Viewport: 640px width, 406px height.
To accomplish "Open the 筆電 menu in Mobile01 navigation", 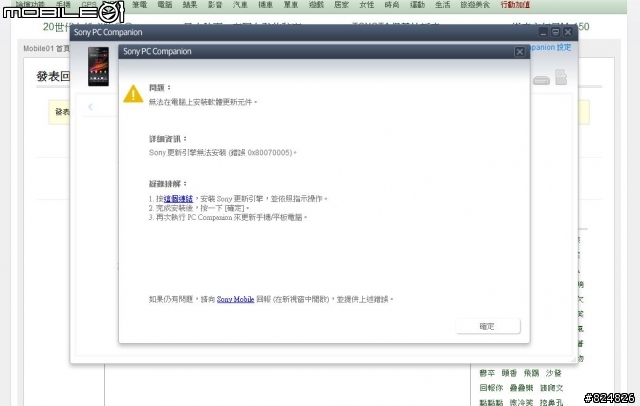I will click(140, 5).
